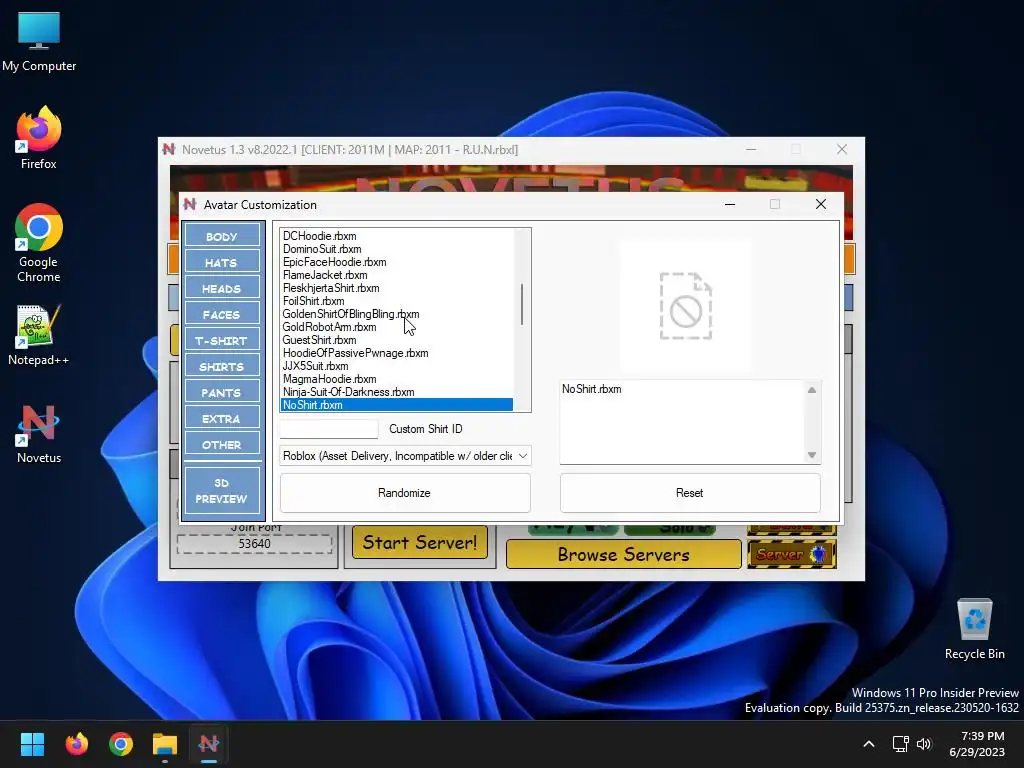Open the OTHER category tab

pyautogui.click(x=222, y=445)
